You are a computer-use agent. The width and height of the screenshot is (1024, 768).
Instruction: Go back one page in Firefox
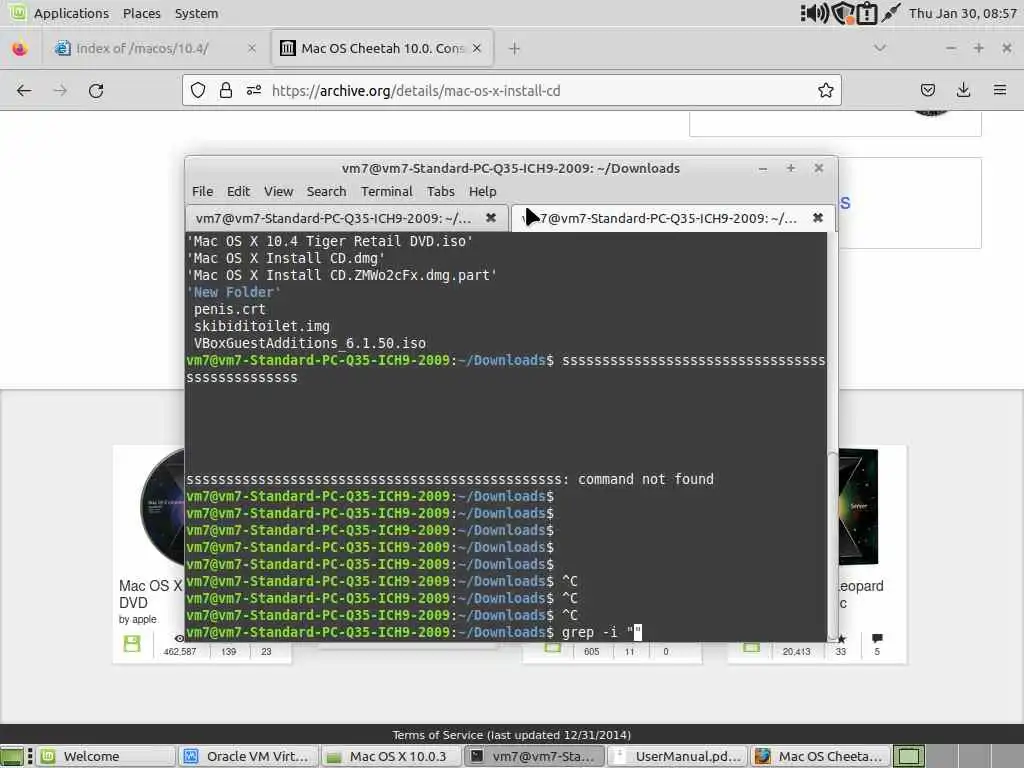[x=24, y=91]
